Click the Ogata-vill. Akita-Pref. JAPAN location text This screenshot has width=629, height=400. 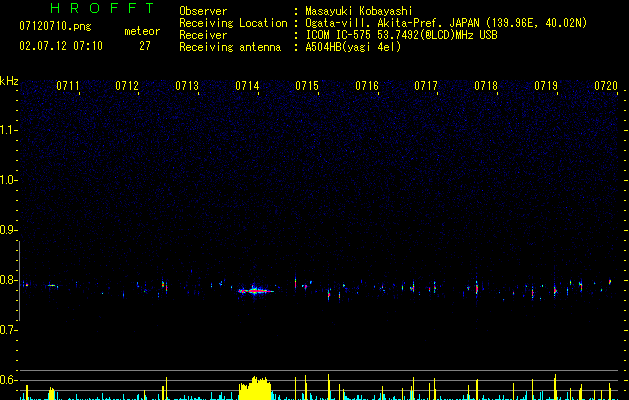(446, 23)
